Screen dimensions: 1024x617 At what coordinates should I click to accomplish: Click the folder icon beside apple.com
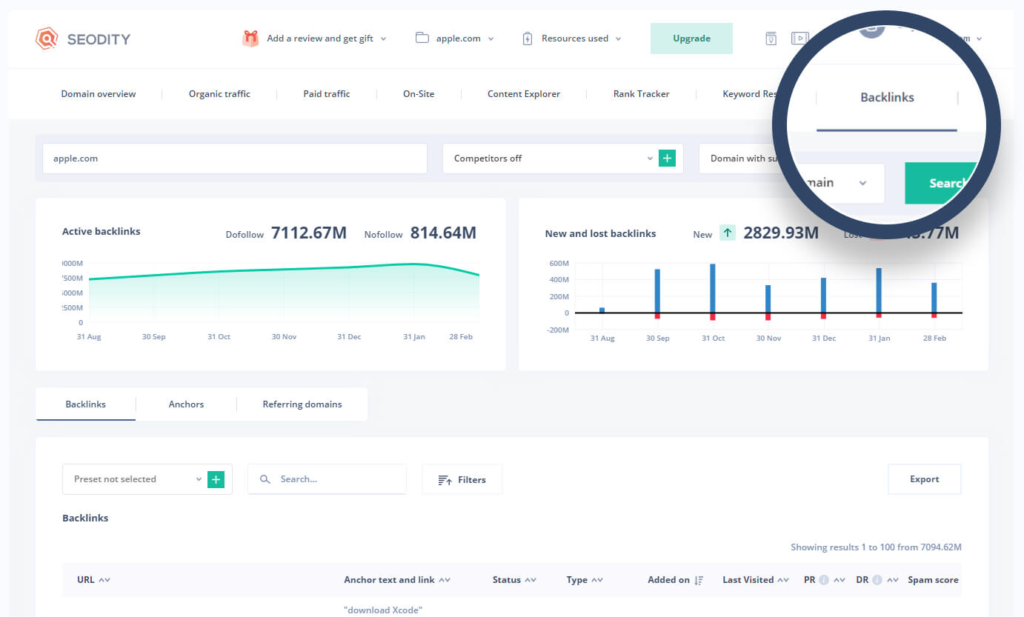pos(422,38)
